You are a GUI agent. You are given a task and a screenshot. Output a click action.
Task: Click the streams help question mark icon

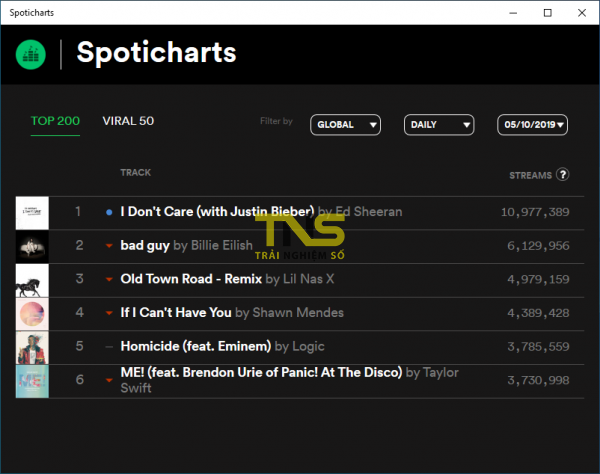(x=563, y=174)
